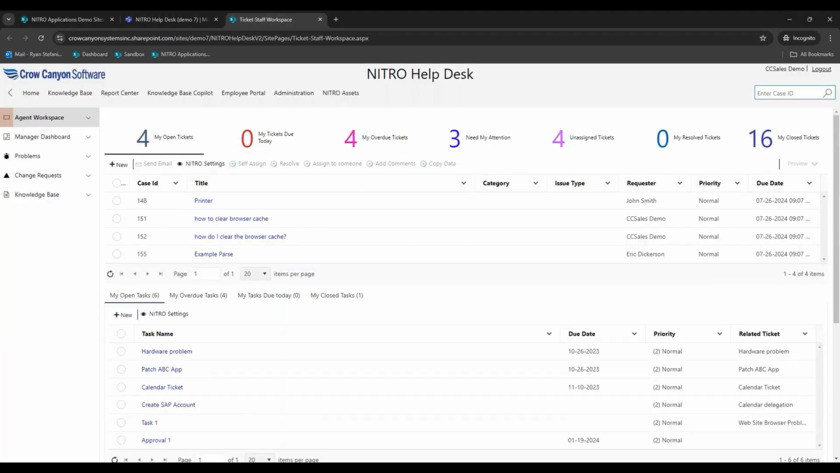Click tickets page number input
Viewport: 840px width, 473px height.
click(x=206, y=274)
